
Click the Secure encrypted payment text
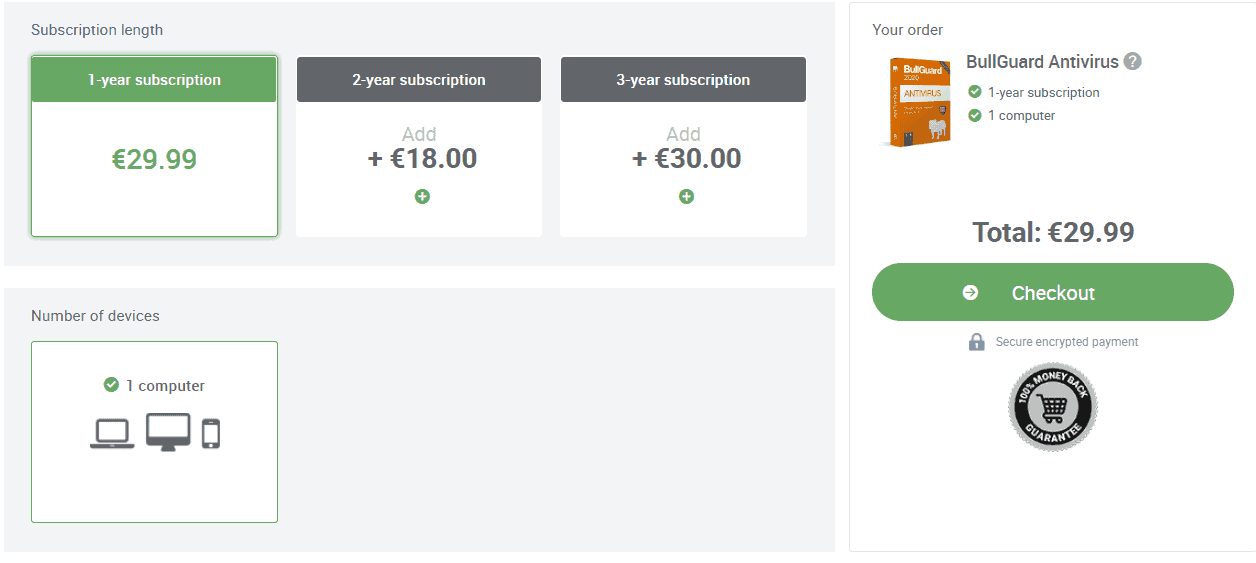1067,342
